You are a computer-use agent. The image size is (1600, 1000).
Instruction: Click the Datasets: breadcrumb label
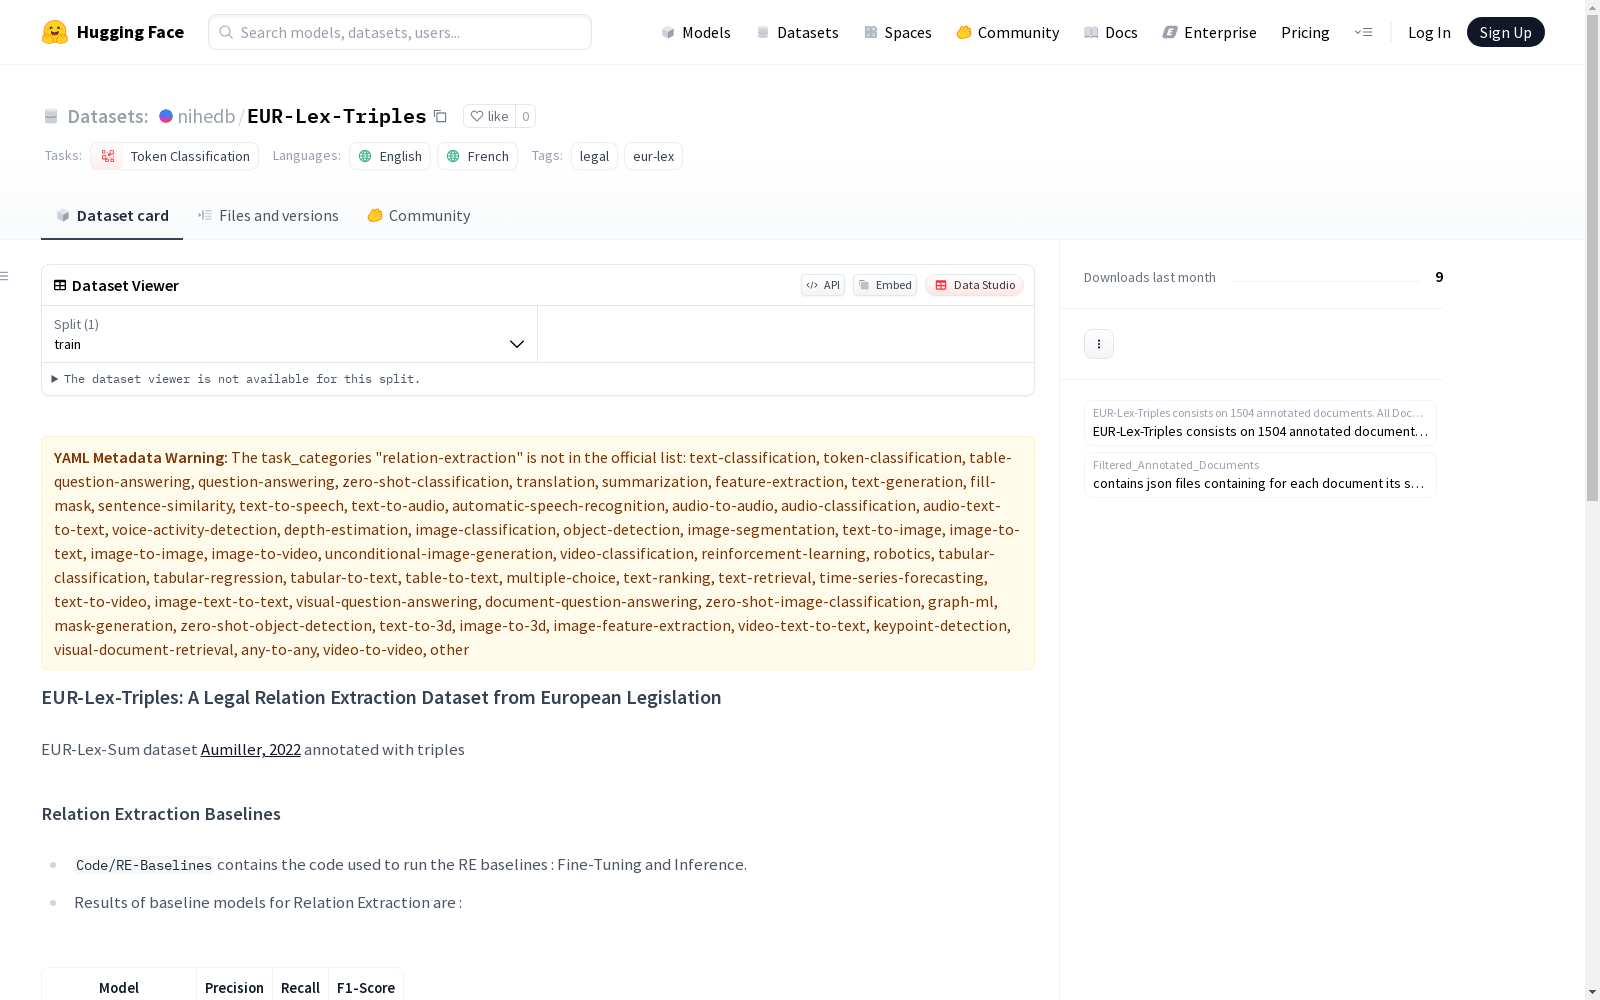108,116
